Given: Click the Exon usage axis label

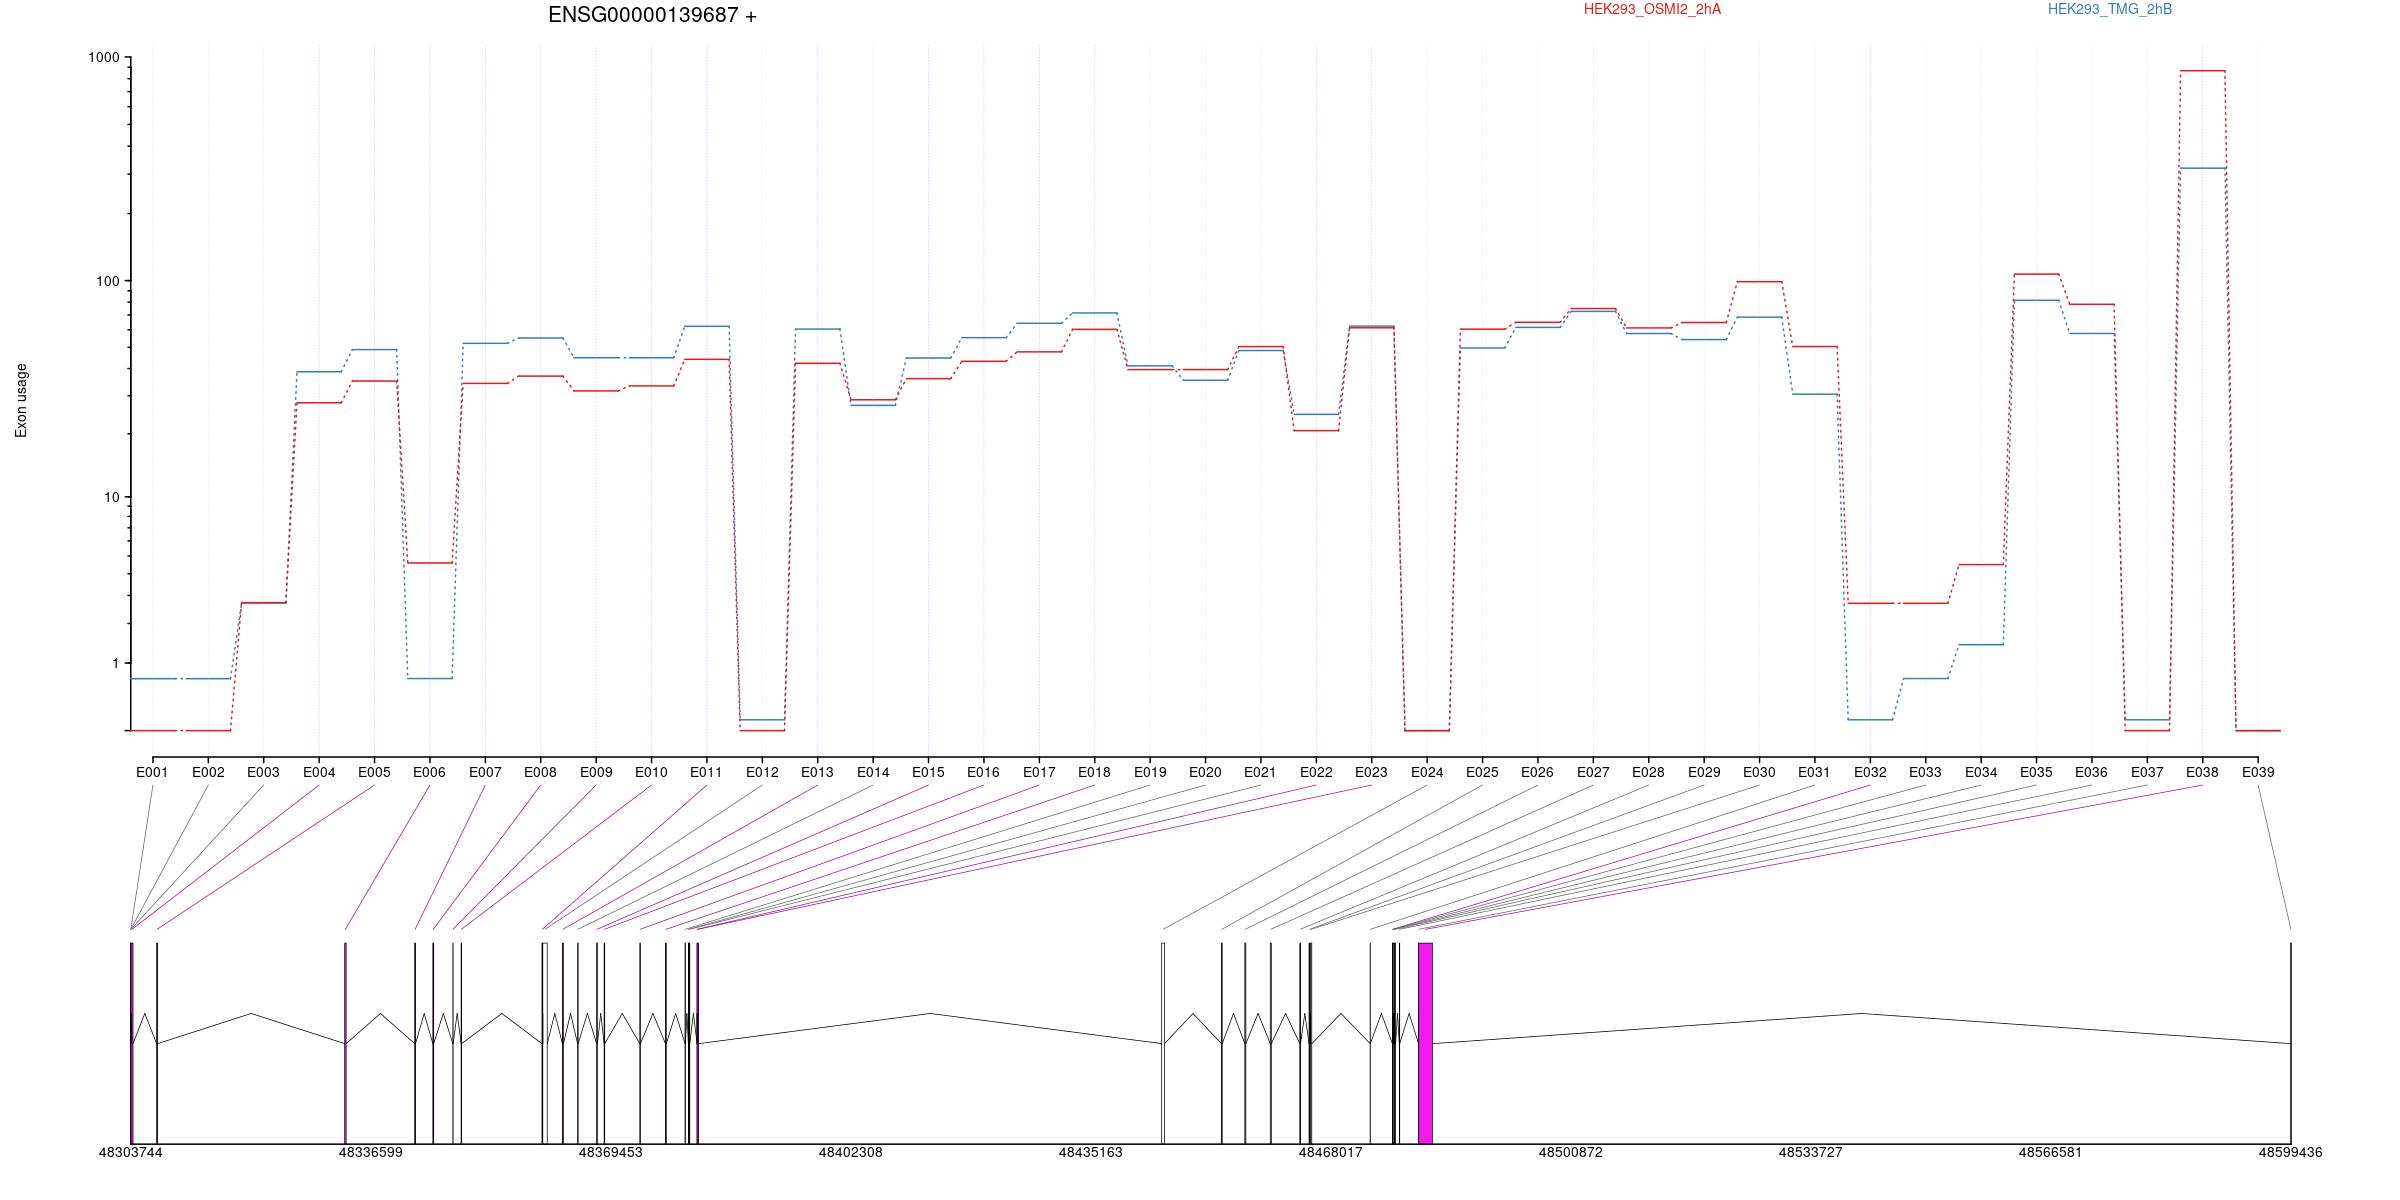Looking at the screenshot, I should tap(21, 400).
